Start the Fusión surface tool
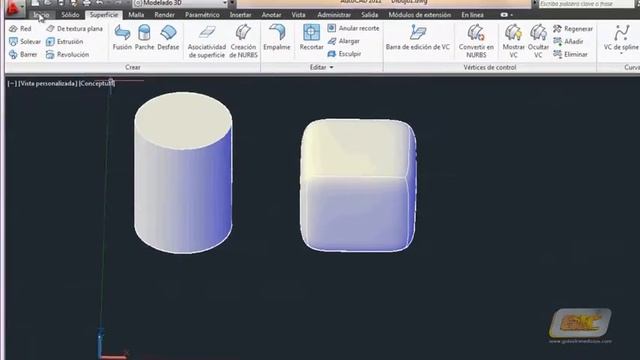 tap(122, 38)
